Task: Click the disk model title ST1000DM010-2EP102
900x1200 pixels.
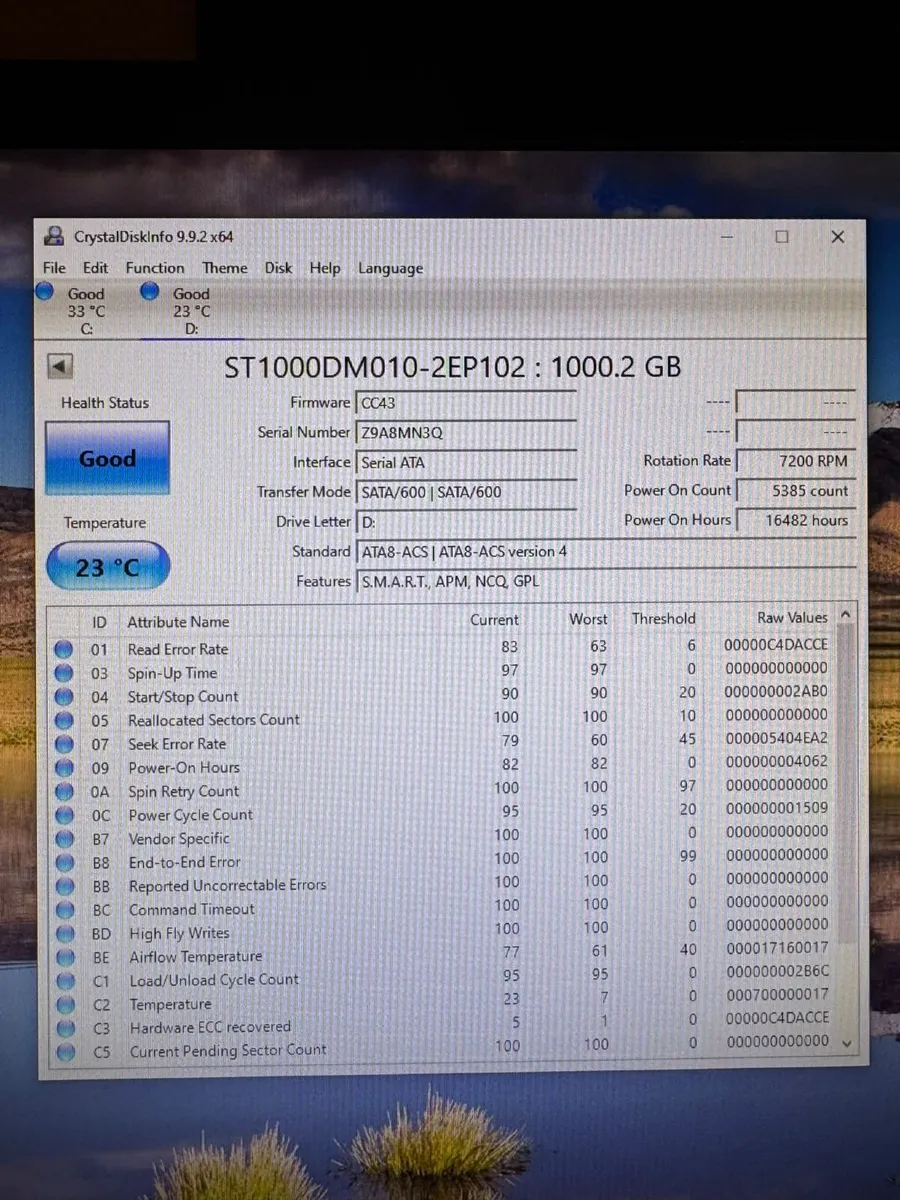Action: point(374,367)
